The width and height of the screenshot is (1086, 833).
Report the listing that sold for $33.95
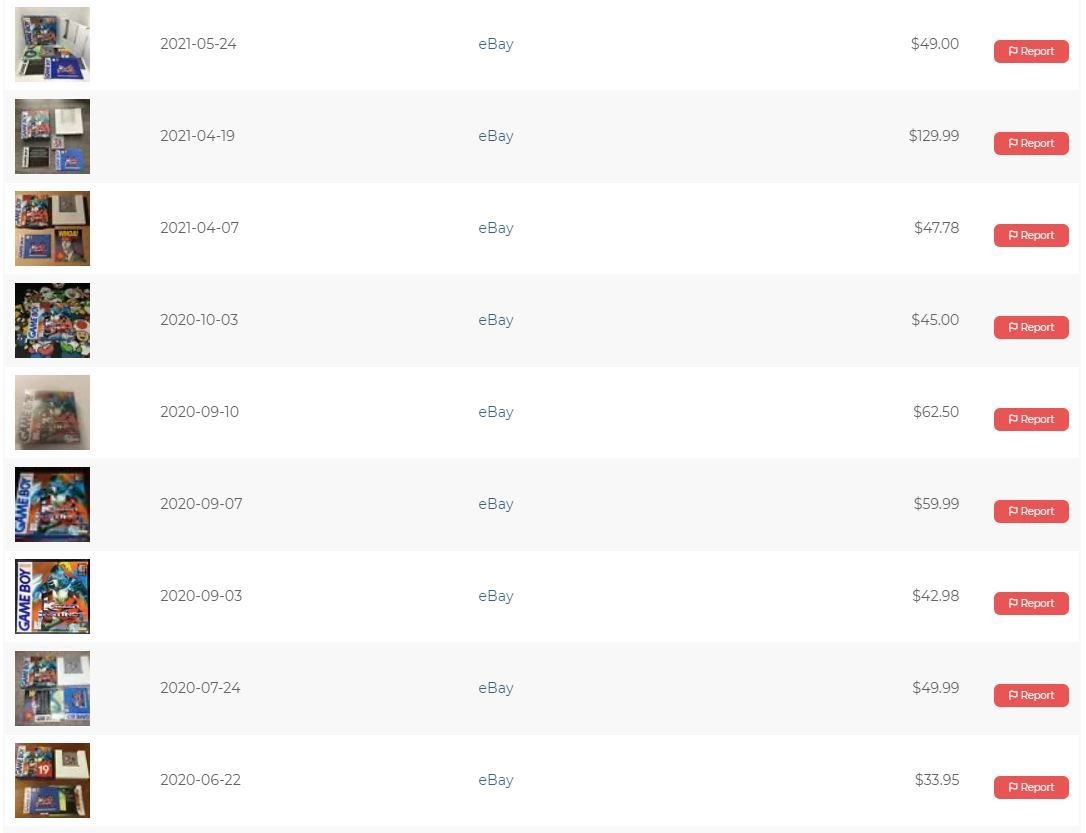point(1031,787)
